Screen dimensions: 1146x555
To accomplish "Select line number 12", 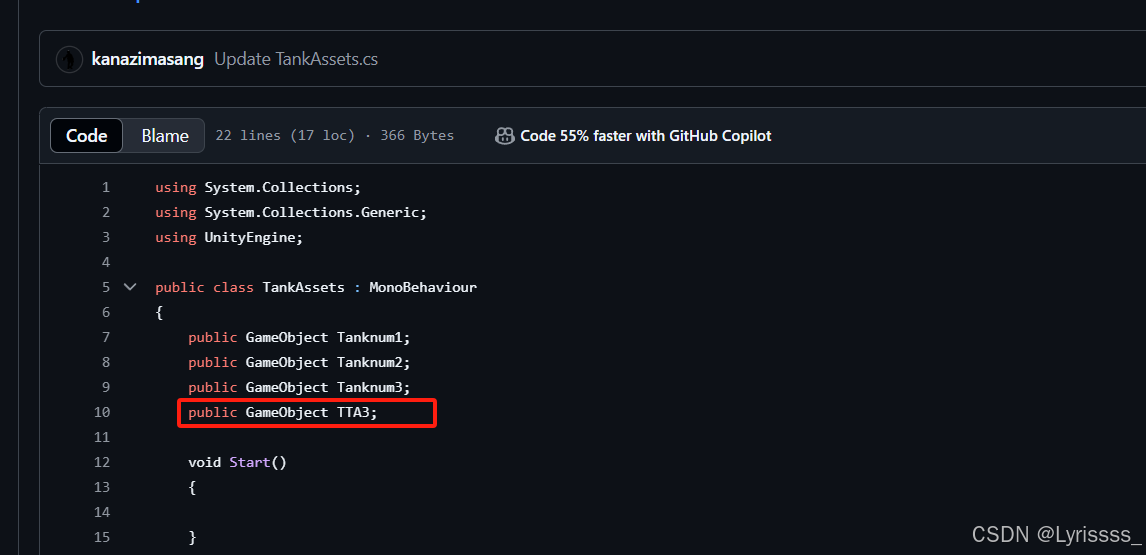I will tap(102, 462).
